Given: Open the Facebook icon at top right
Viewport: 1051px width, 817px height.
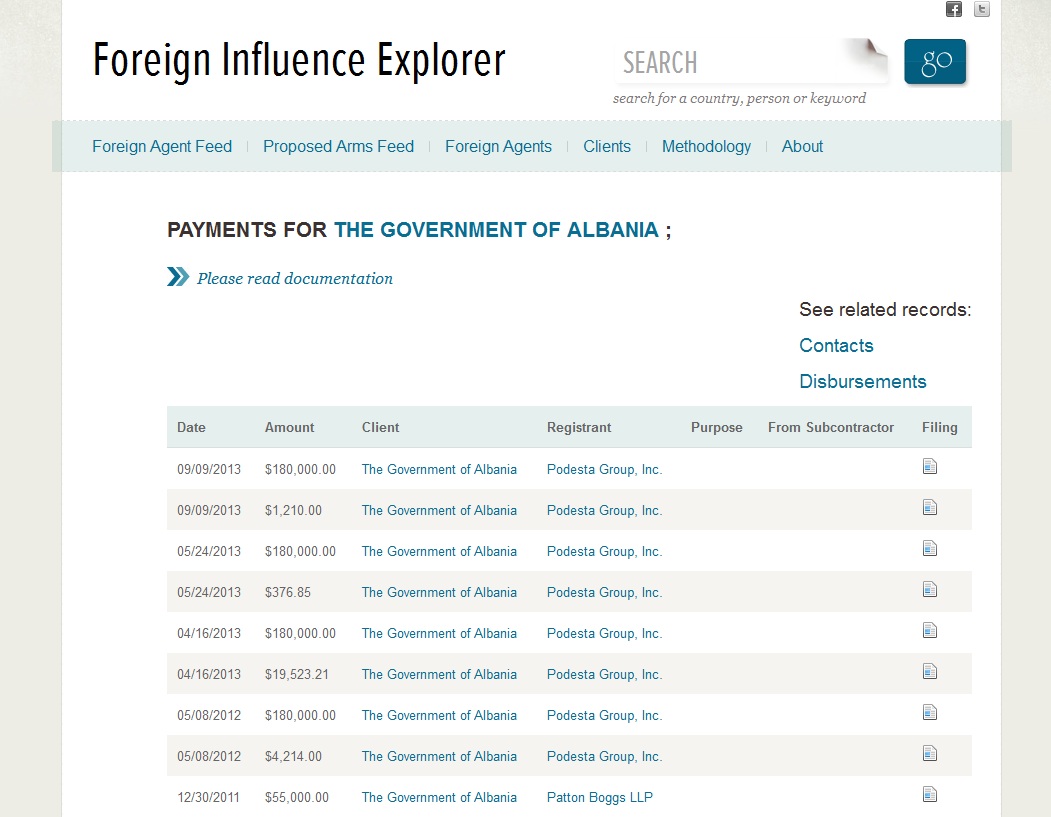Looking at the screenshot, I should (953, 9).
